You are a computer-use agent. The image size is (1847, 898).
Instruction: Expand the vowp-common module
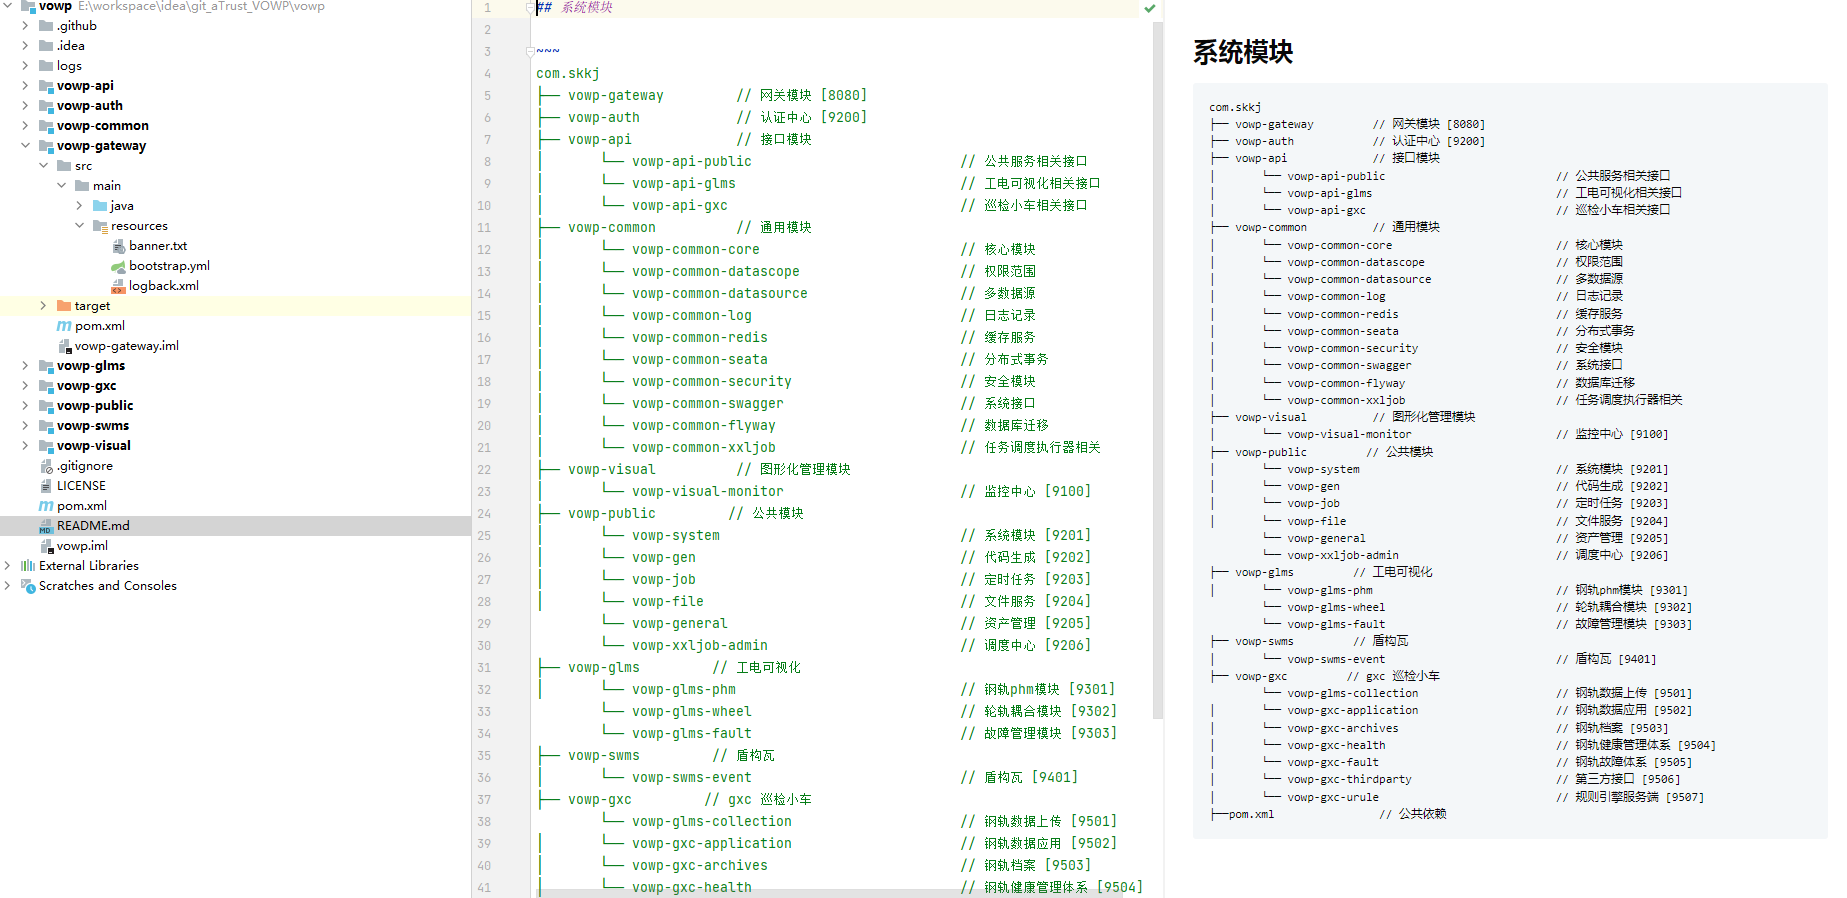coord(25,126)
